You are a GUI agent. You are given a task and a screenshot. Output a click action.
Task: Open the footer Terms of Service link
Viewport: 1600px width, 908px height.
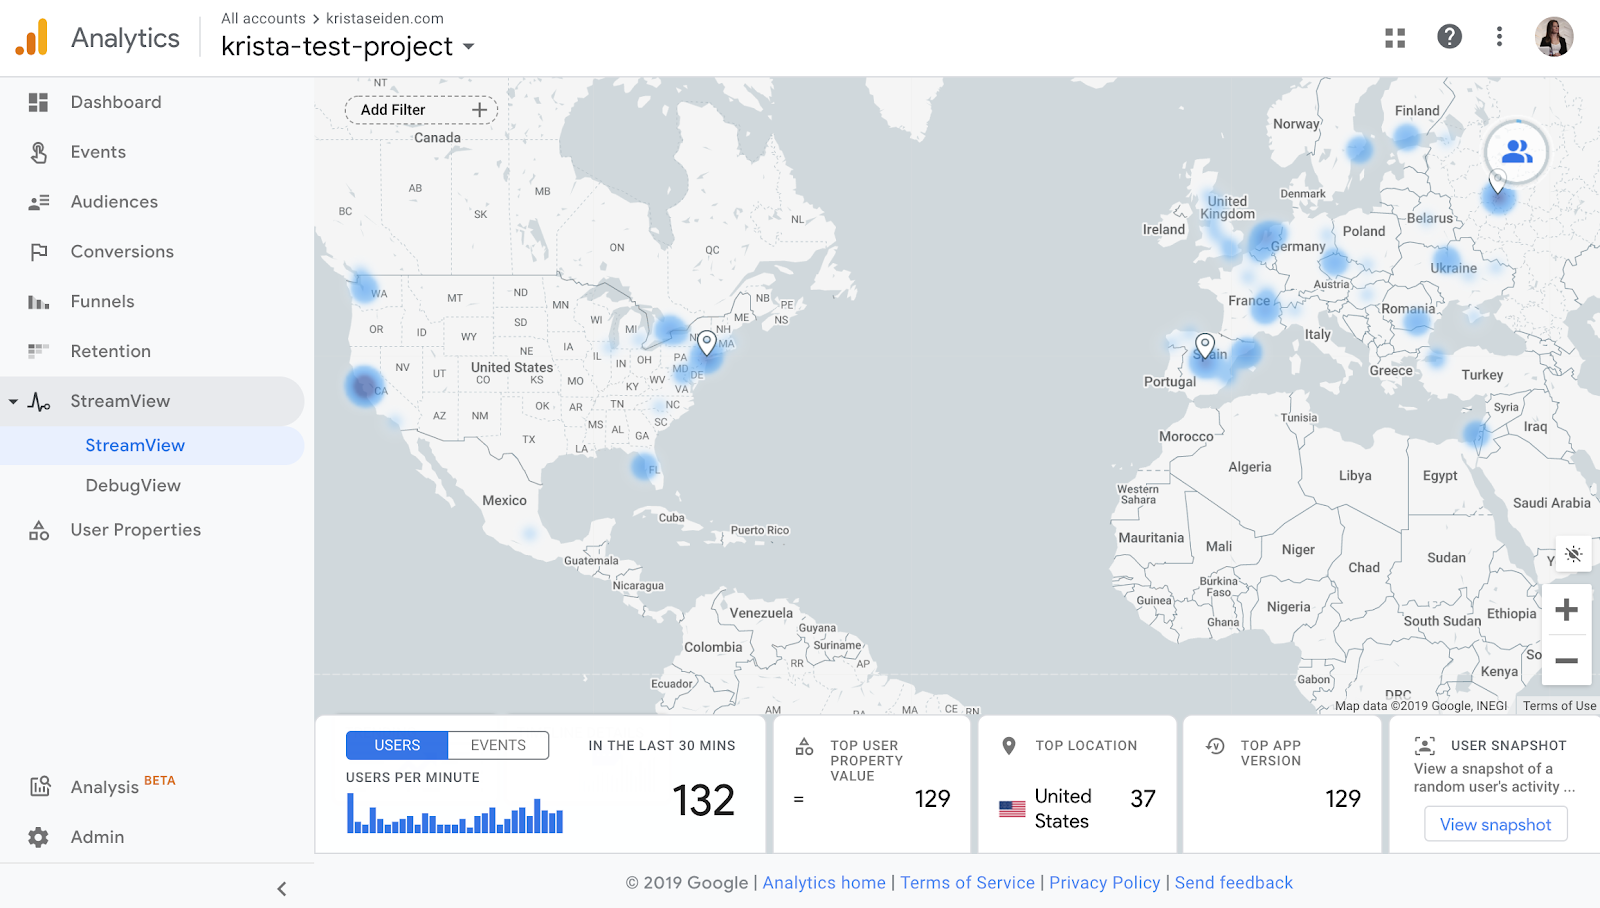967,883
